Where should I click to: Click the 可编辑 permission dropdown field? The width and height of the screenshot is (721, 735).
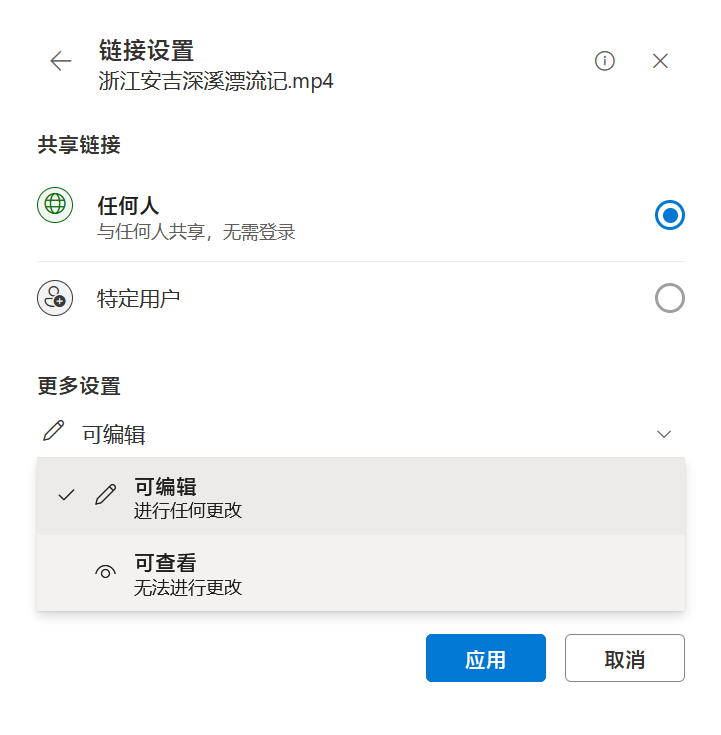(360, 434)
